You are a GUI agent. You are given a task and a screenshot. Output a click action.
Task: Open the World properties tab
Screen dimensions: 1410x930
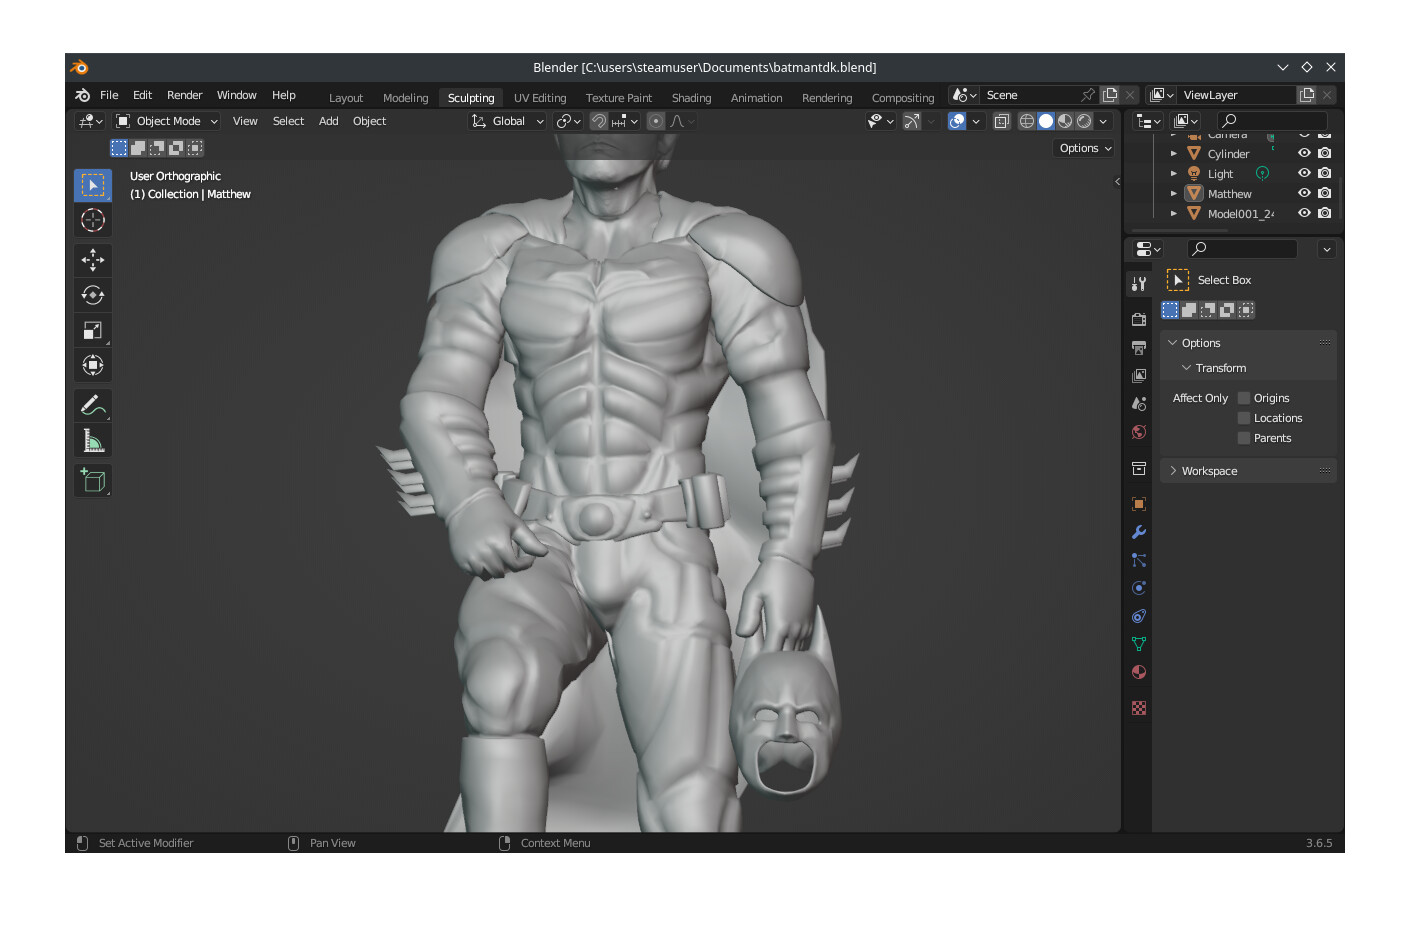pyautogui.click(x=1139, y=432)
